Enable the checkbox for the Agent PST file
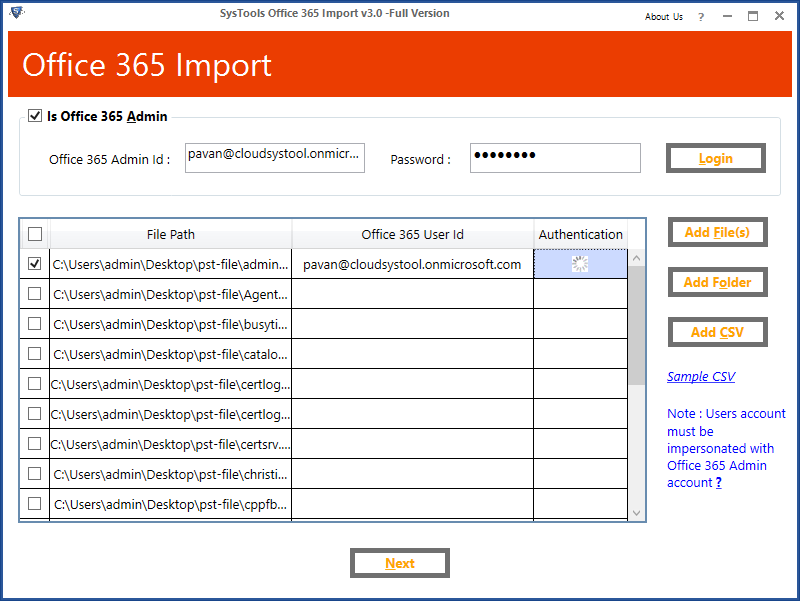The image size is (800, 601). click(x=35, y=293)
